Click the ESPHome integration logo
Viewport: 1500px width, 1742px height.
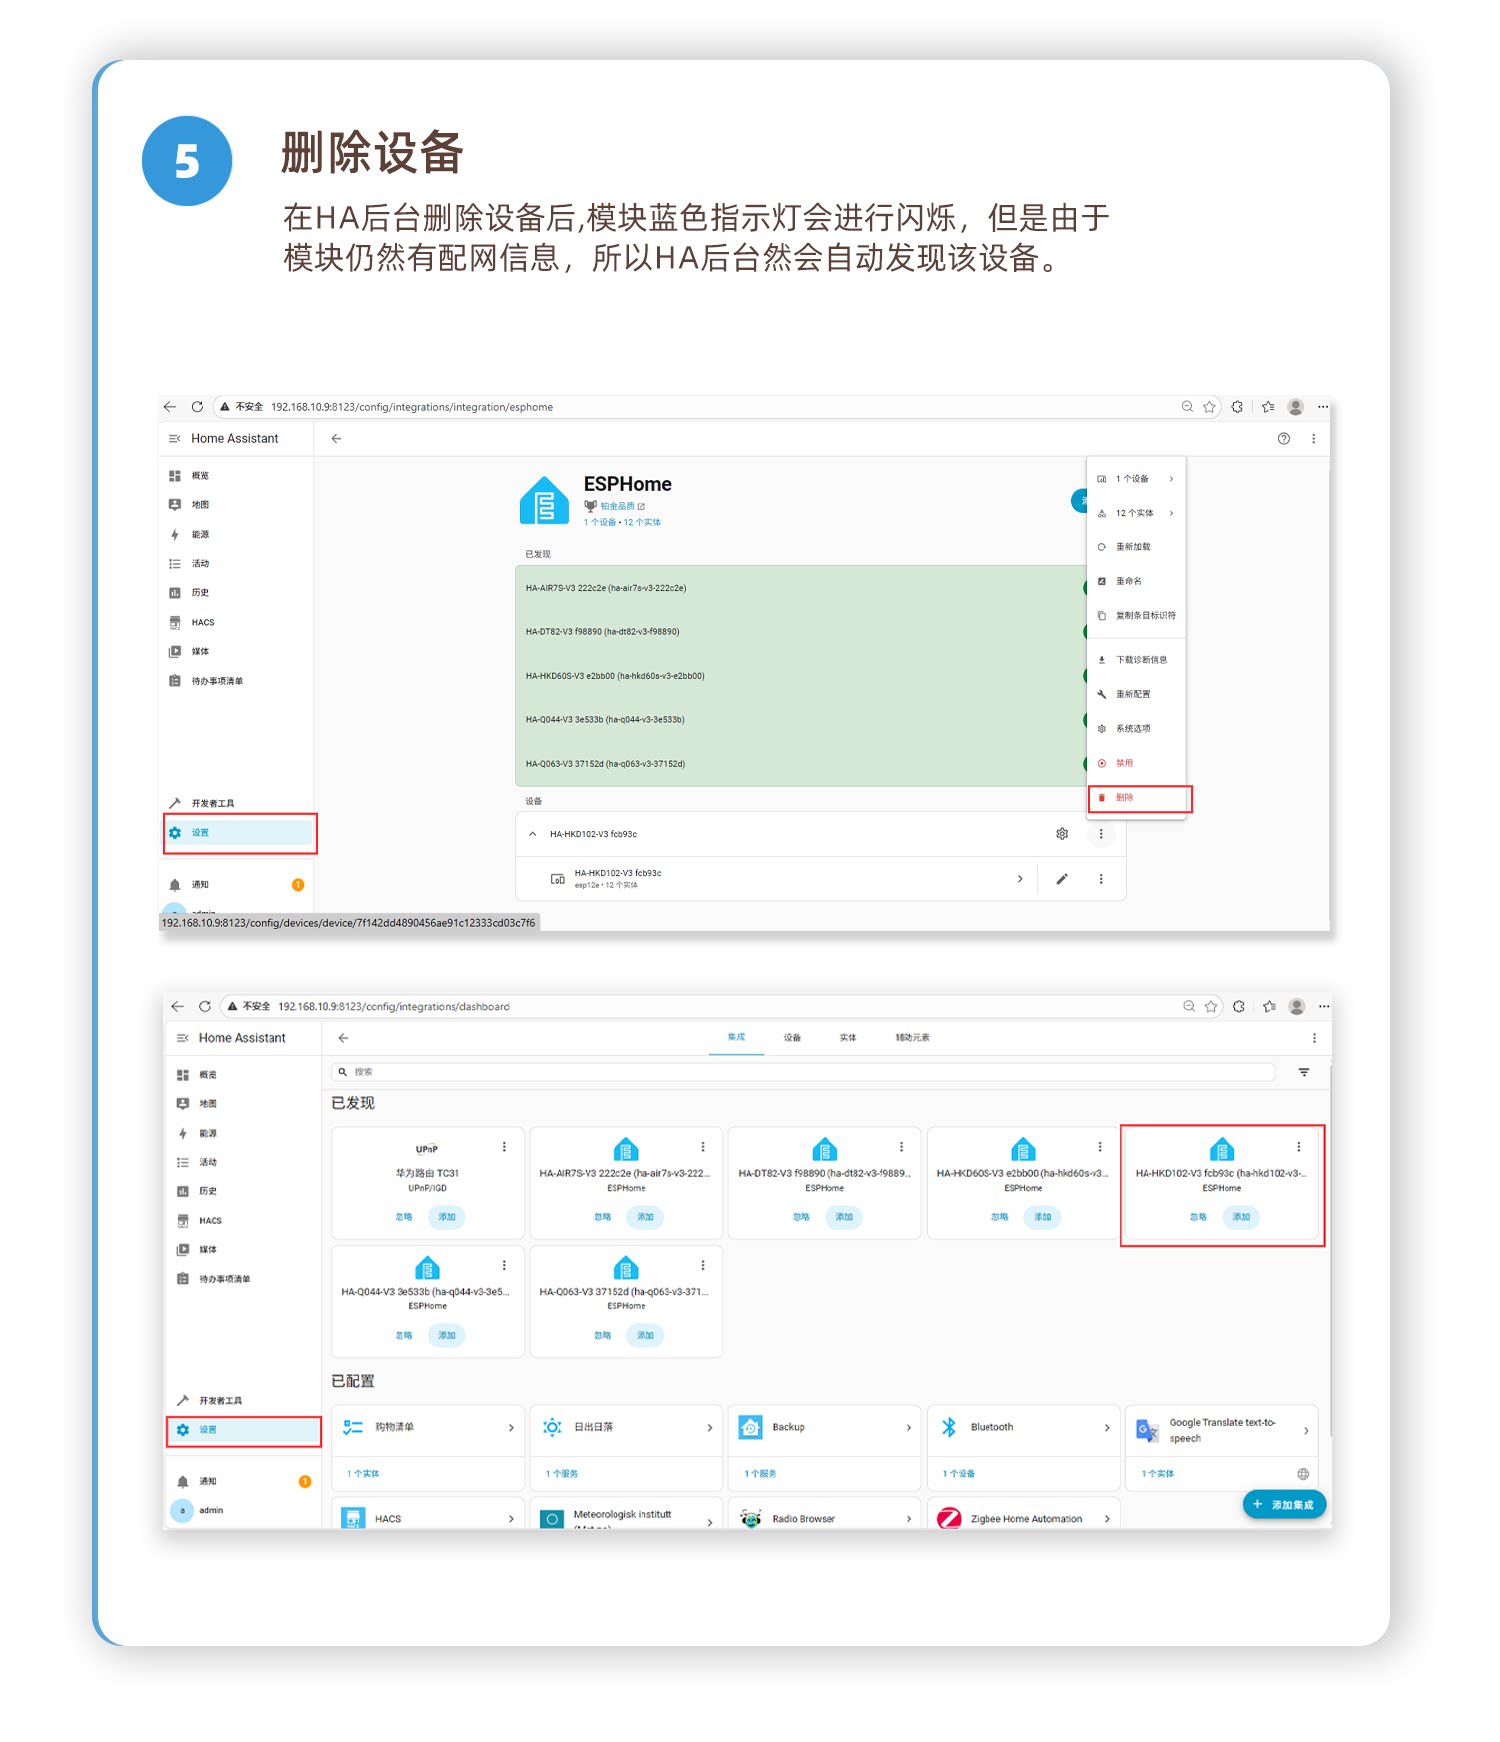tap(544, 500)
